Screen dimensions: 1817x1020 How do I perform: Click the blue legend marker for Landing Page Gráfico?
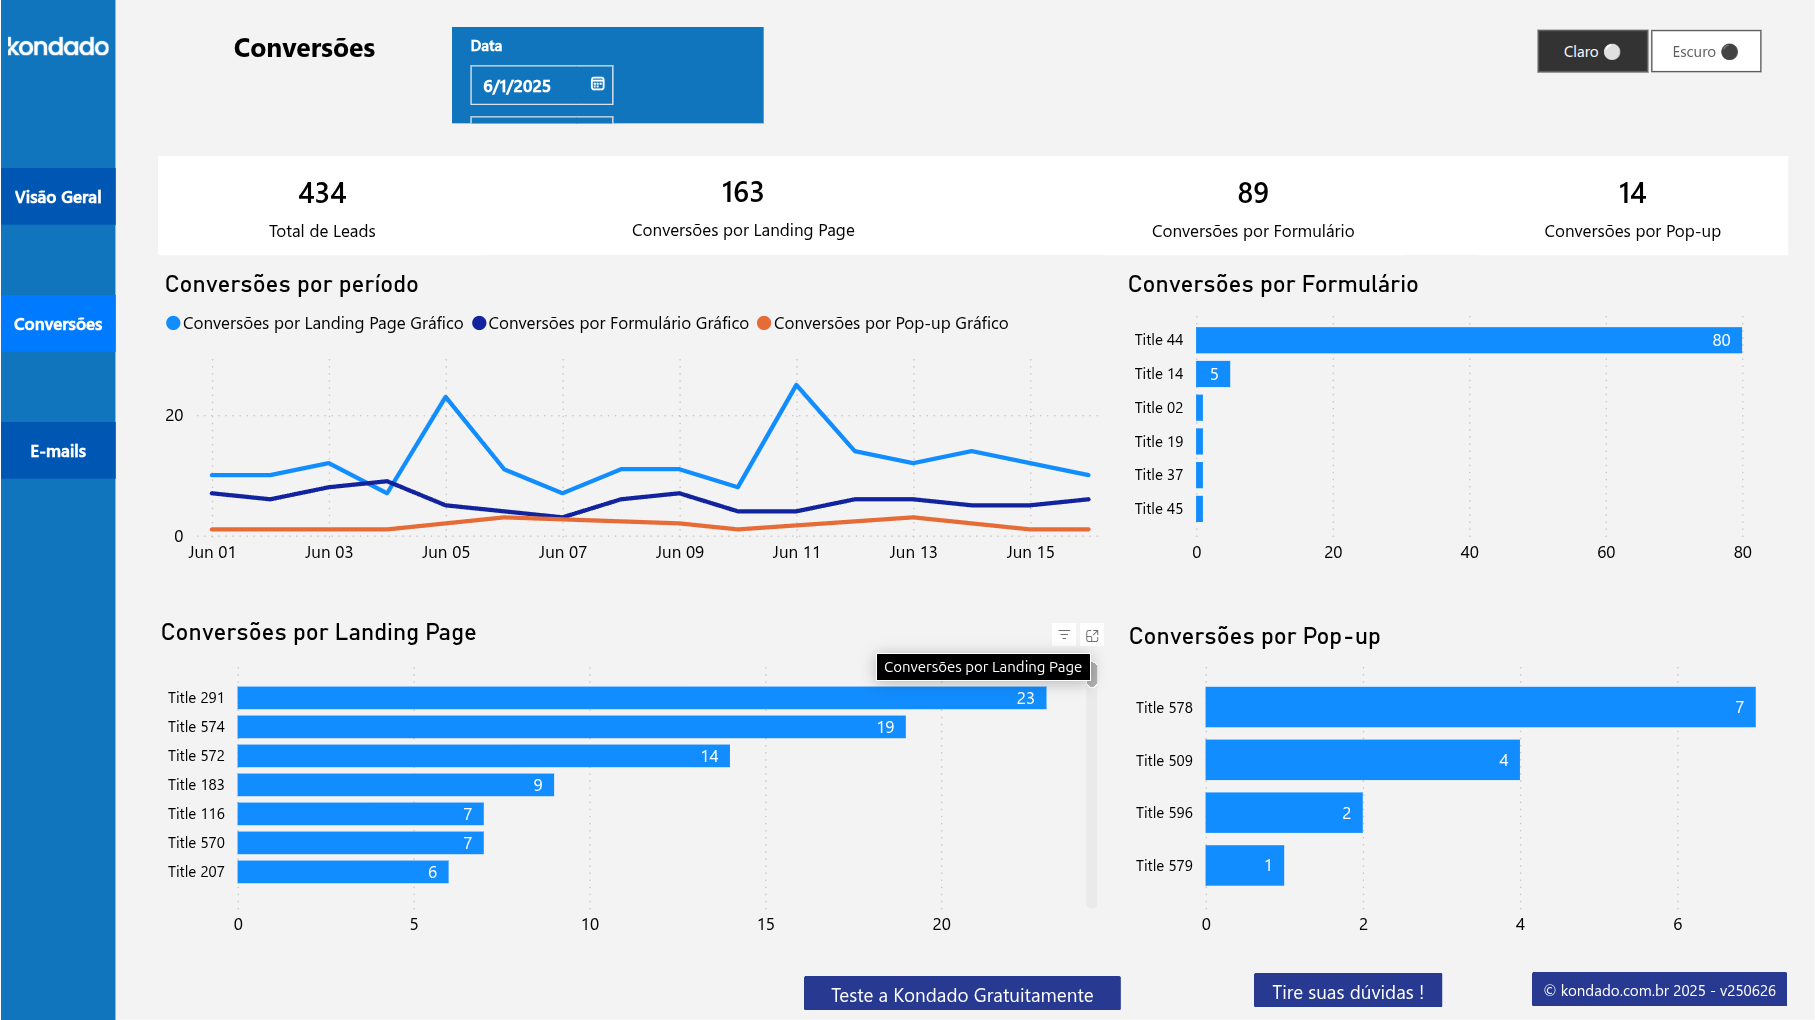tap(172, 323)
